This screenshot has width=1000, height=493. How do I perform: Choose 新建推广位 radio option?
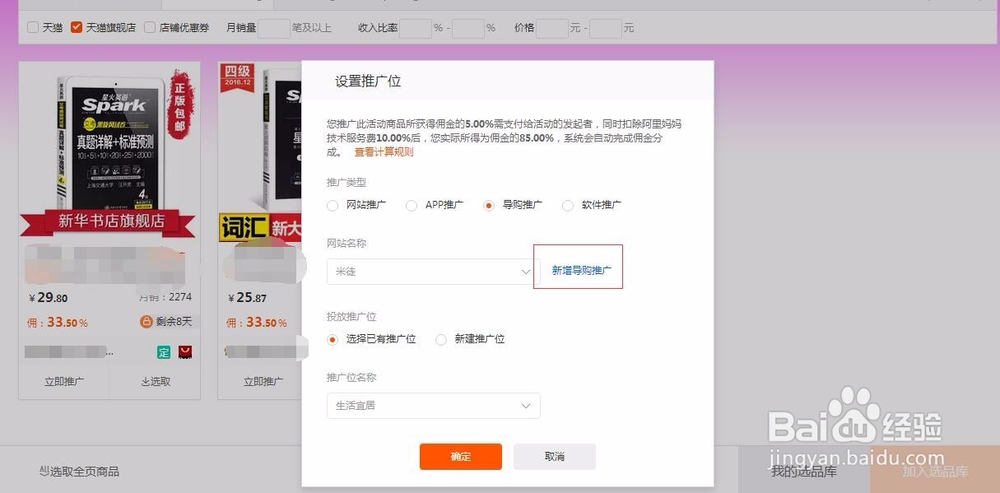[441, 339]
